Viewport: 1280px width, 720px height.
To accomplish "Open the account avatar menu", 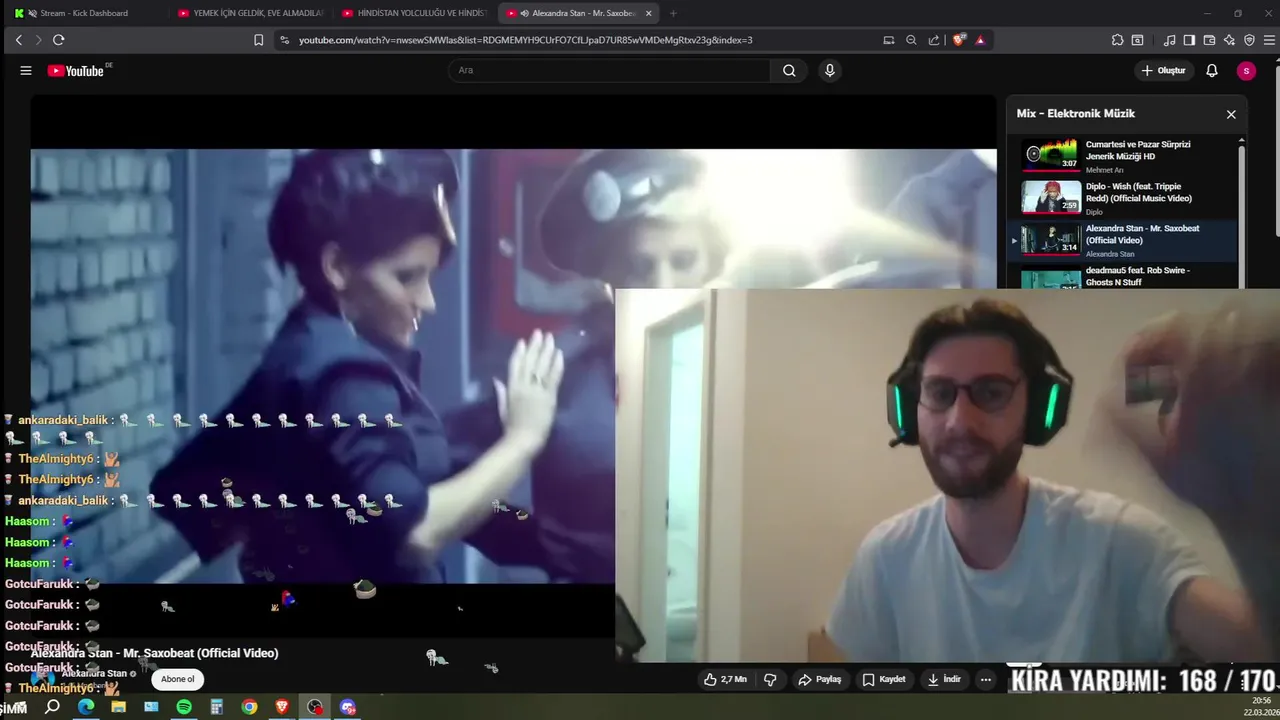I will [x=1246, y=71].
